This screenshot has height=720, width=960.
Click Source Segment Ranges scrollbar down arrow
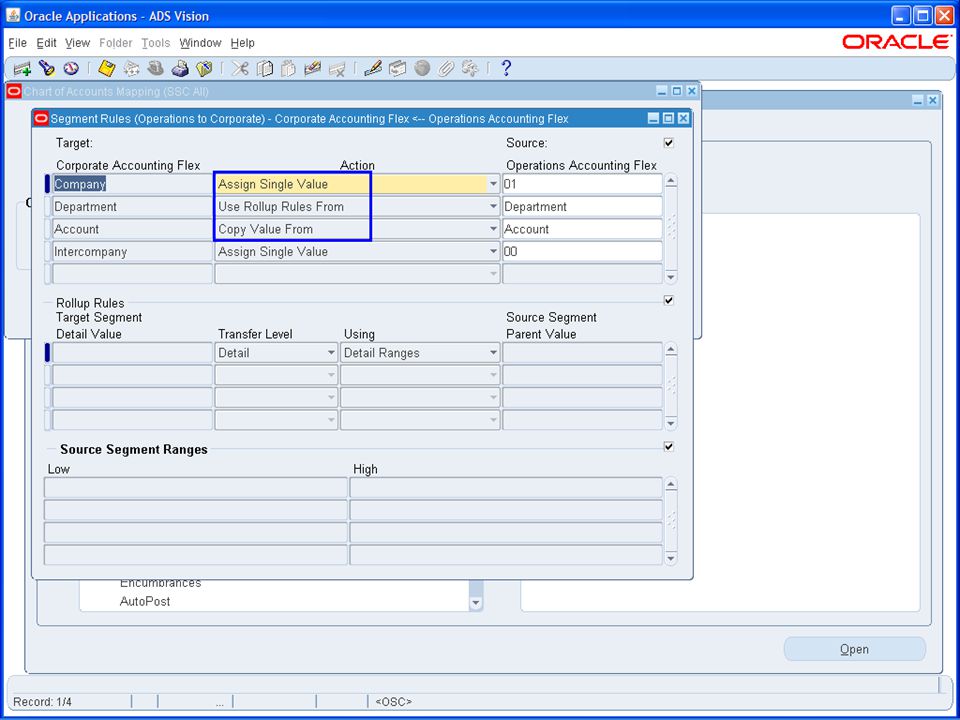pyautogui.click(x=671, y=558)
